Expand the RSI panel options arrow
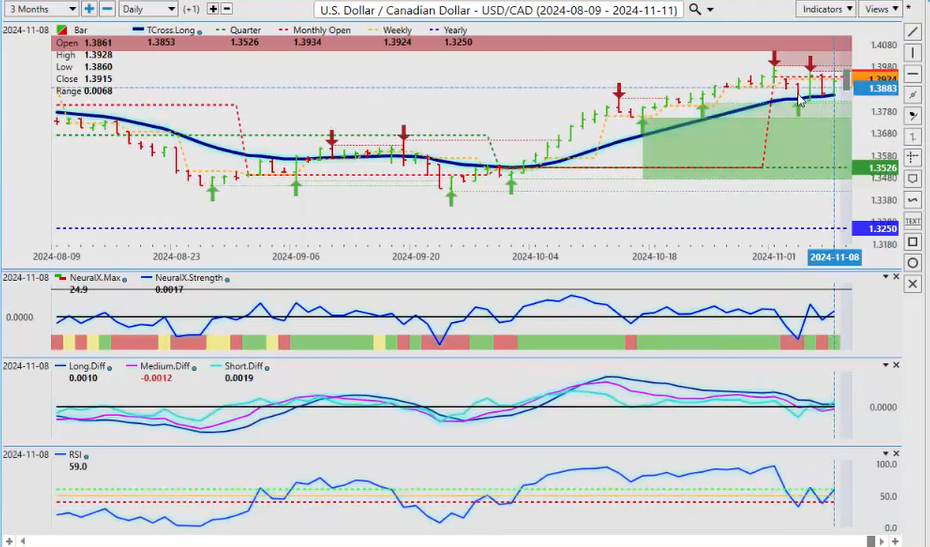 [x=884, y=454]
